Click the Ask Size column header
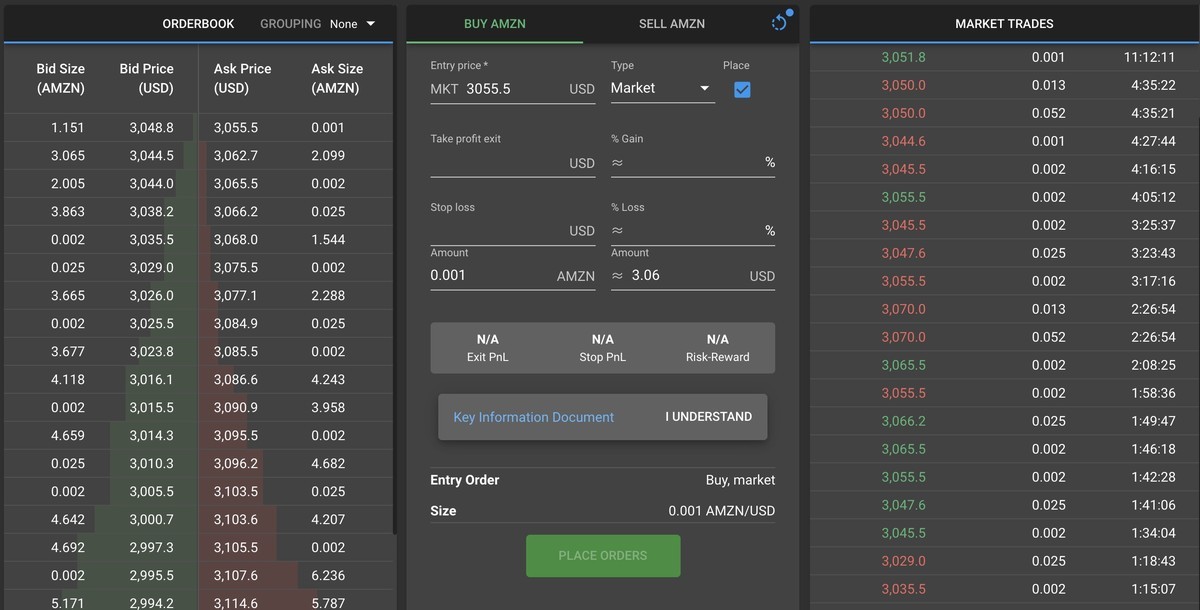Image resolution: width=1200 pixels, height=610 pixels. pyautogui.click(x=337, y=78)
